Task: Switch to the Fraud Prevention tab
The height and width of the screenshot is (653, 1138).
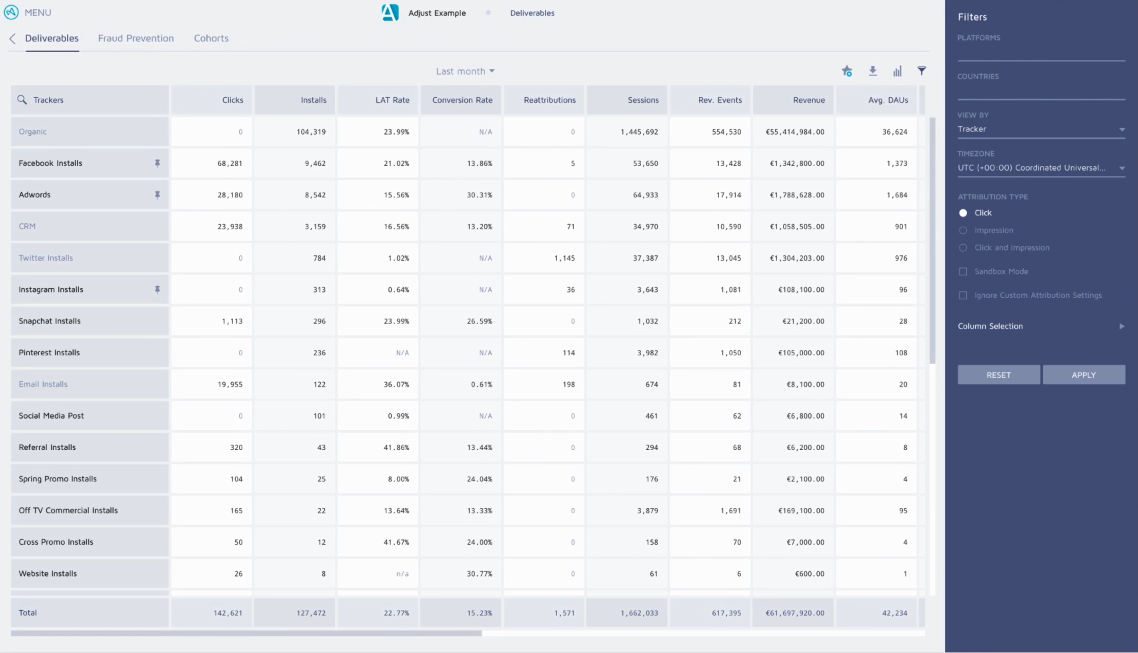Action: tap(136, 39)
